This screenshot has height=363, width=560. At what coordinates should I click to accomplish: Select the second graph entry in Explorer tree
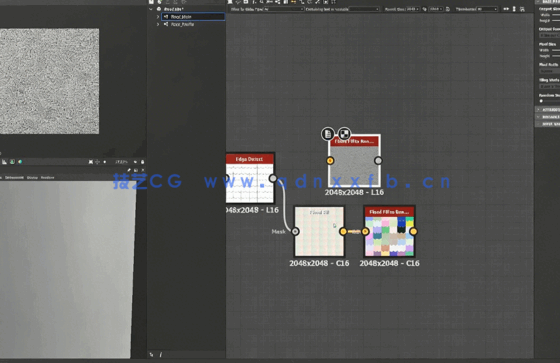[x=182, y=24]
